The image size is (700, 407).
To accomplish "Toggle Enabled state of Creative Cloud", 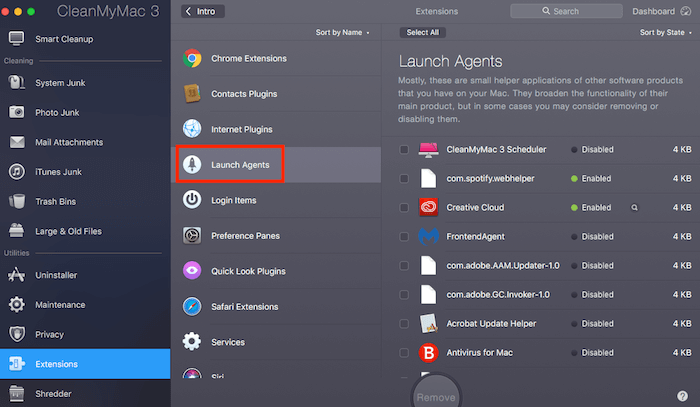I will click(x=591, y=208).
